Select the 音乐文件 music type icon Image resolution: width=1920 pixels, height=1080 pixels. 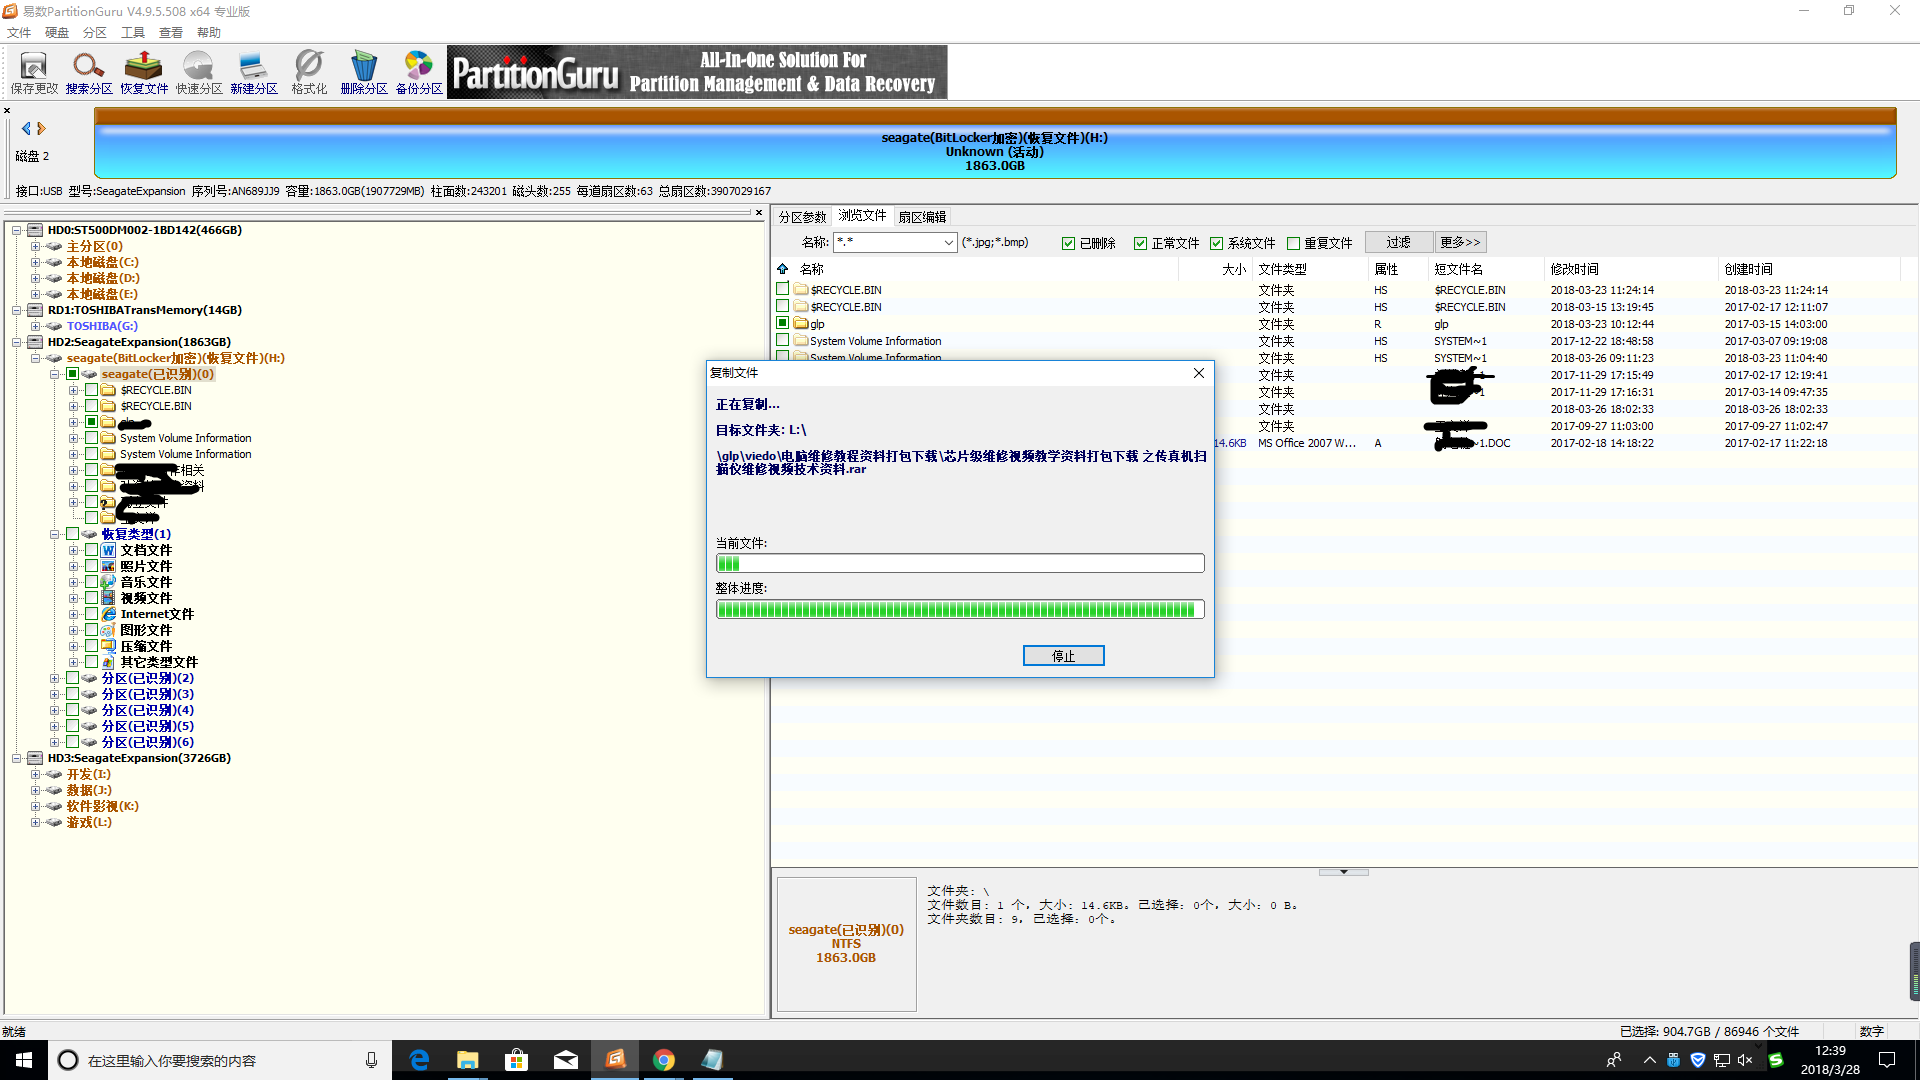[x=108, y=582]
